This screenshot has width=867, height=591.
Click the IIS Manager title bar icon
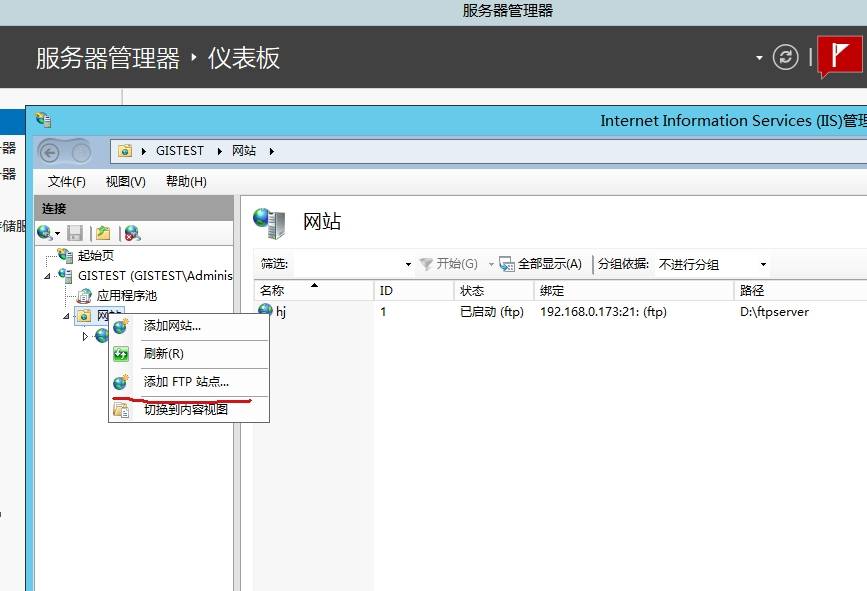pyautogui.click(x=43, y=120)
